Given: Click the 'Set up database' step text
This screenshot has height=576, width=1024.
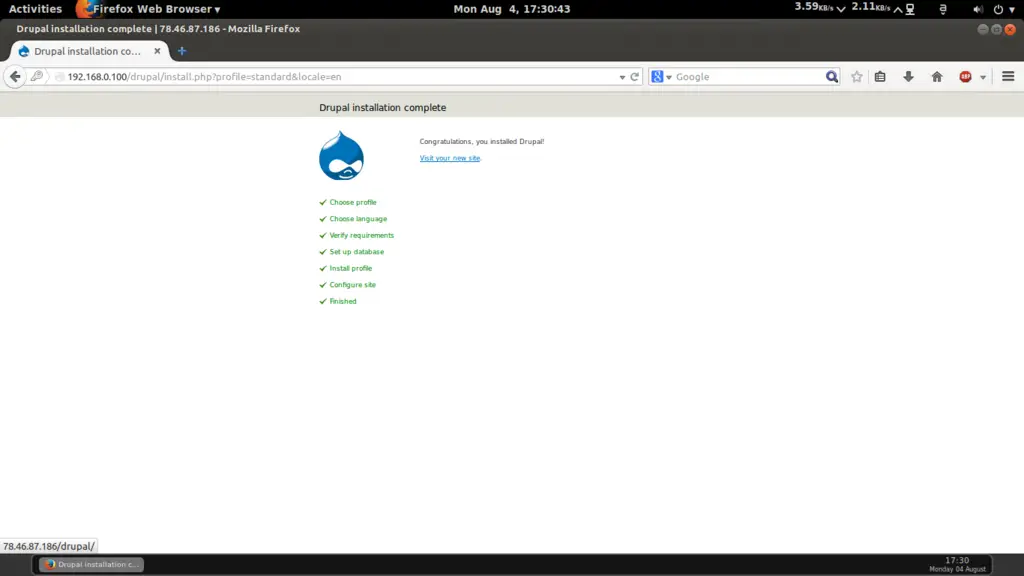Looking at the screenshot, I should 357,251.
